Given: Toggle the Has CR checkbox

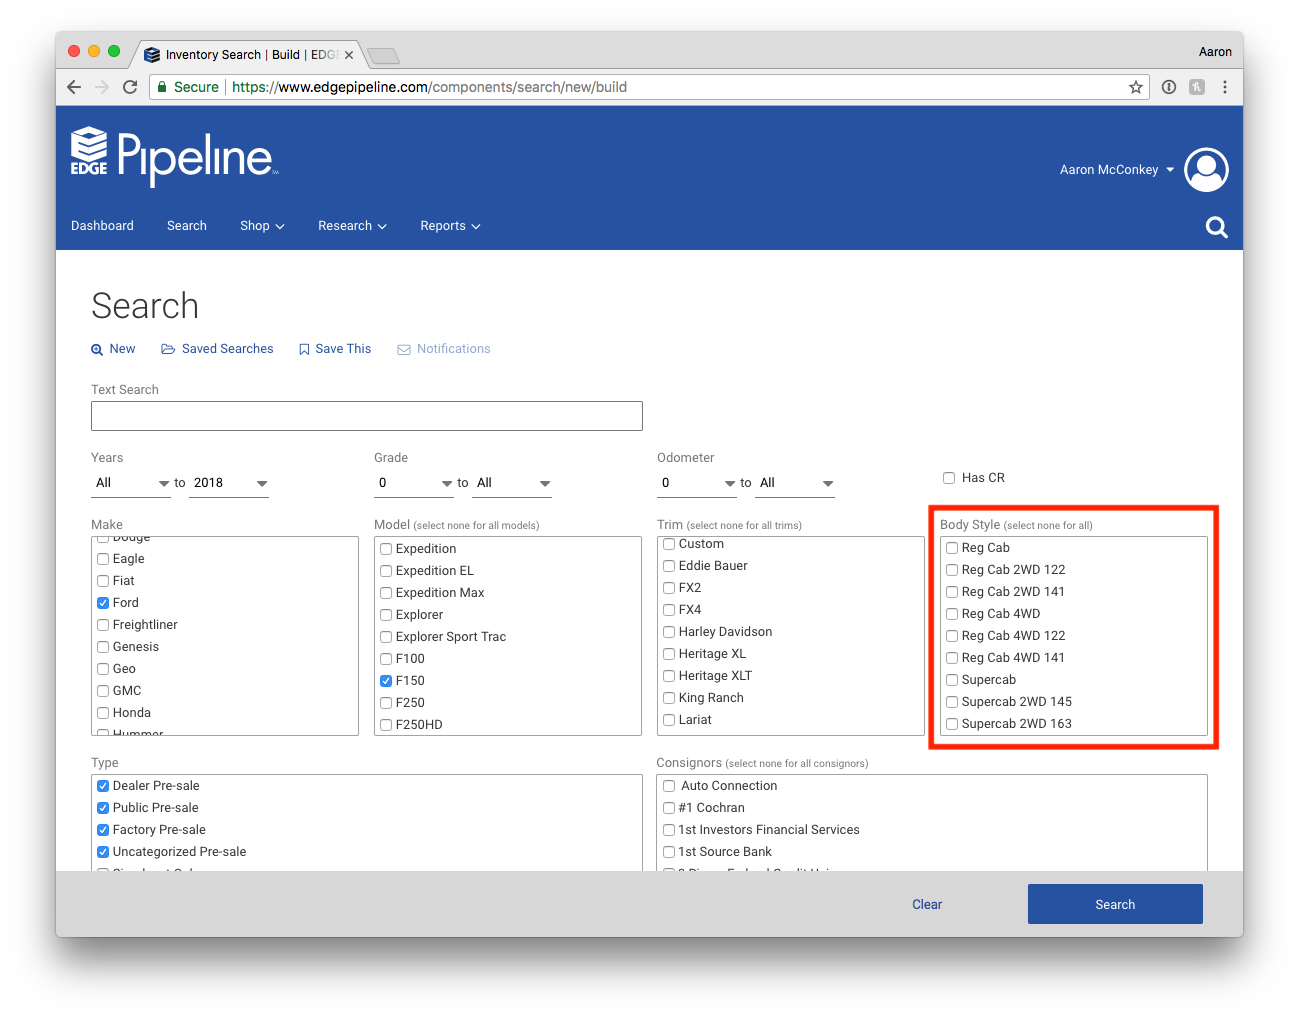Looking at the screenshot, I should click(949, 478).
